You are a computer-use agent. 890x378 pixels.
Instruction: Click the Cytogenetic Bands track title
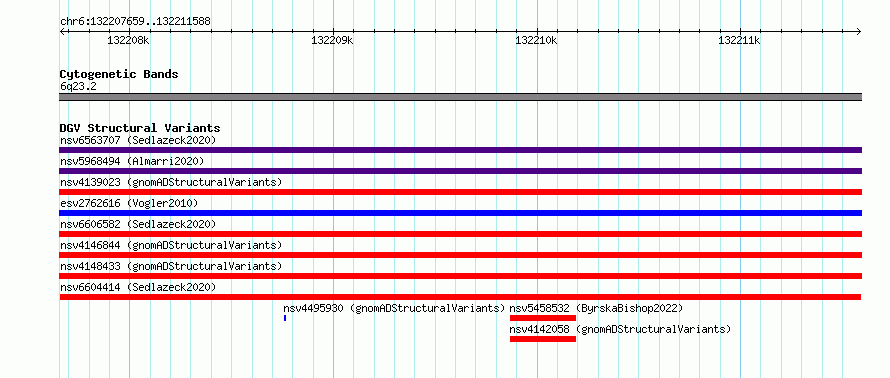click(119, 74)
